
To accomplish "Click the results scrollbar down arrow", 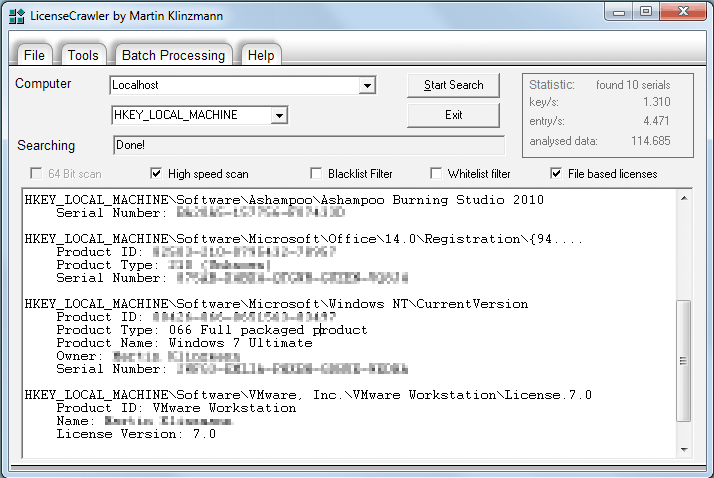I will [684, 449].
